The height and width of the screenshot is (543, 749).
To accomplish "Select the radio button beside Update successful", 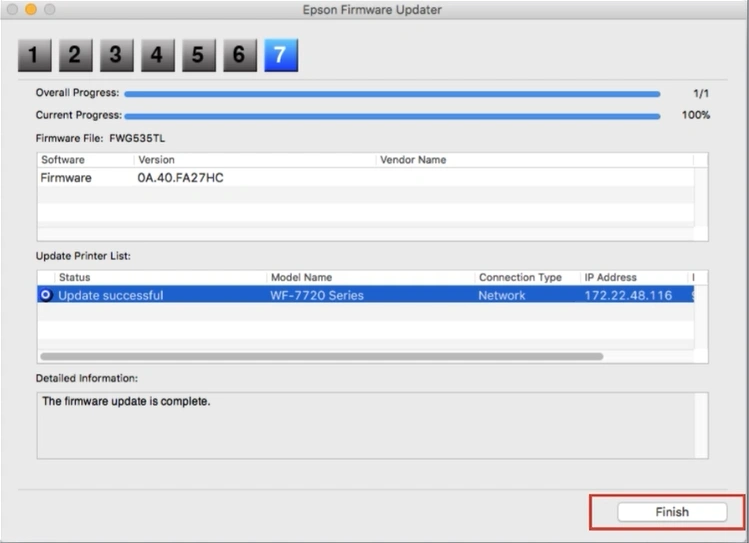I will tap(46, 295).
